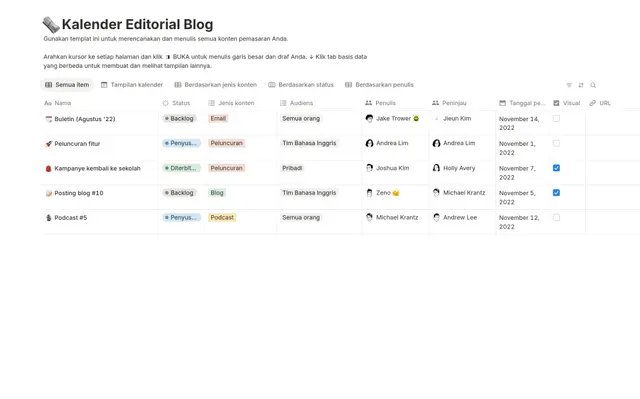
Task: Click the URL column header
Action: click(600, 103)
